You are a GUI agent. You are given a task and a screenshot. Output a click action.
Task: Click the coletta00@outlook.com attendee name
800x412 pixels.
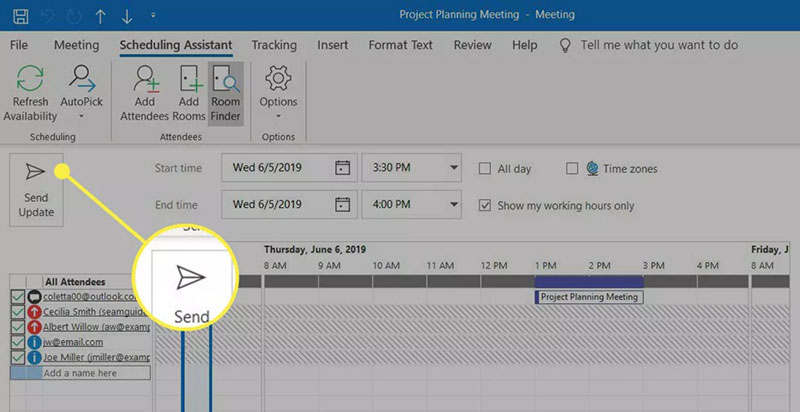click(89, 296)
